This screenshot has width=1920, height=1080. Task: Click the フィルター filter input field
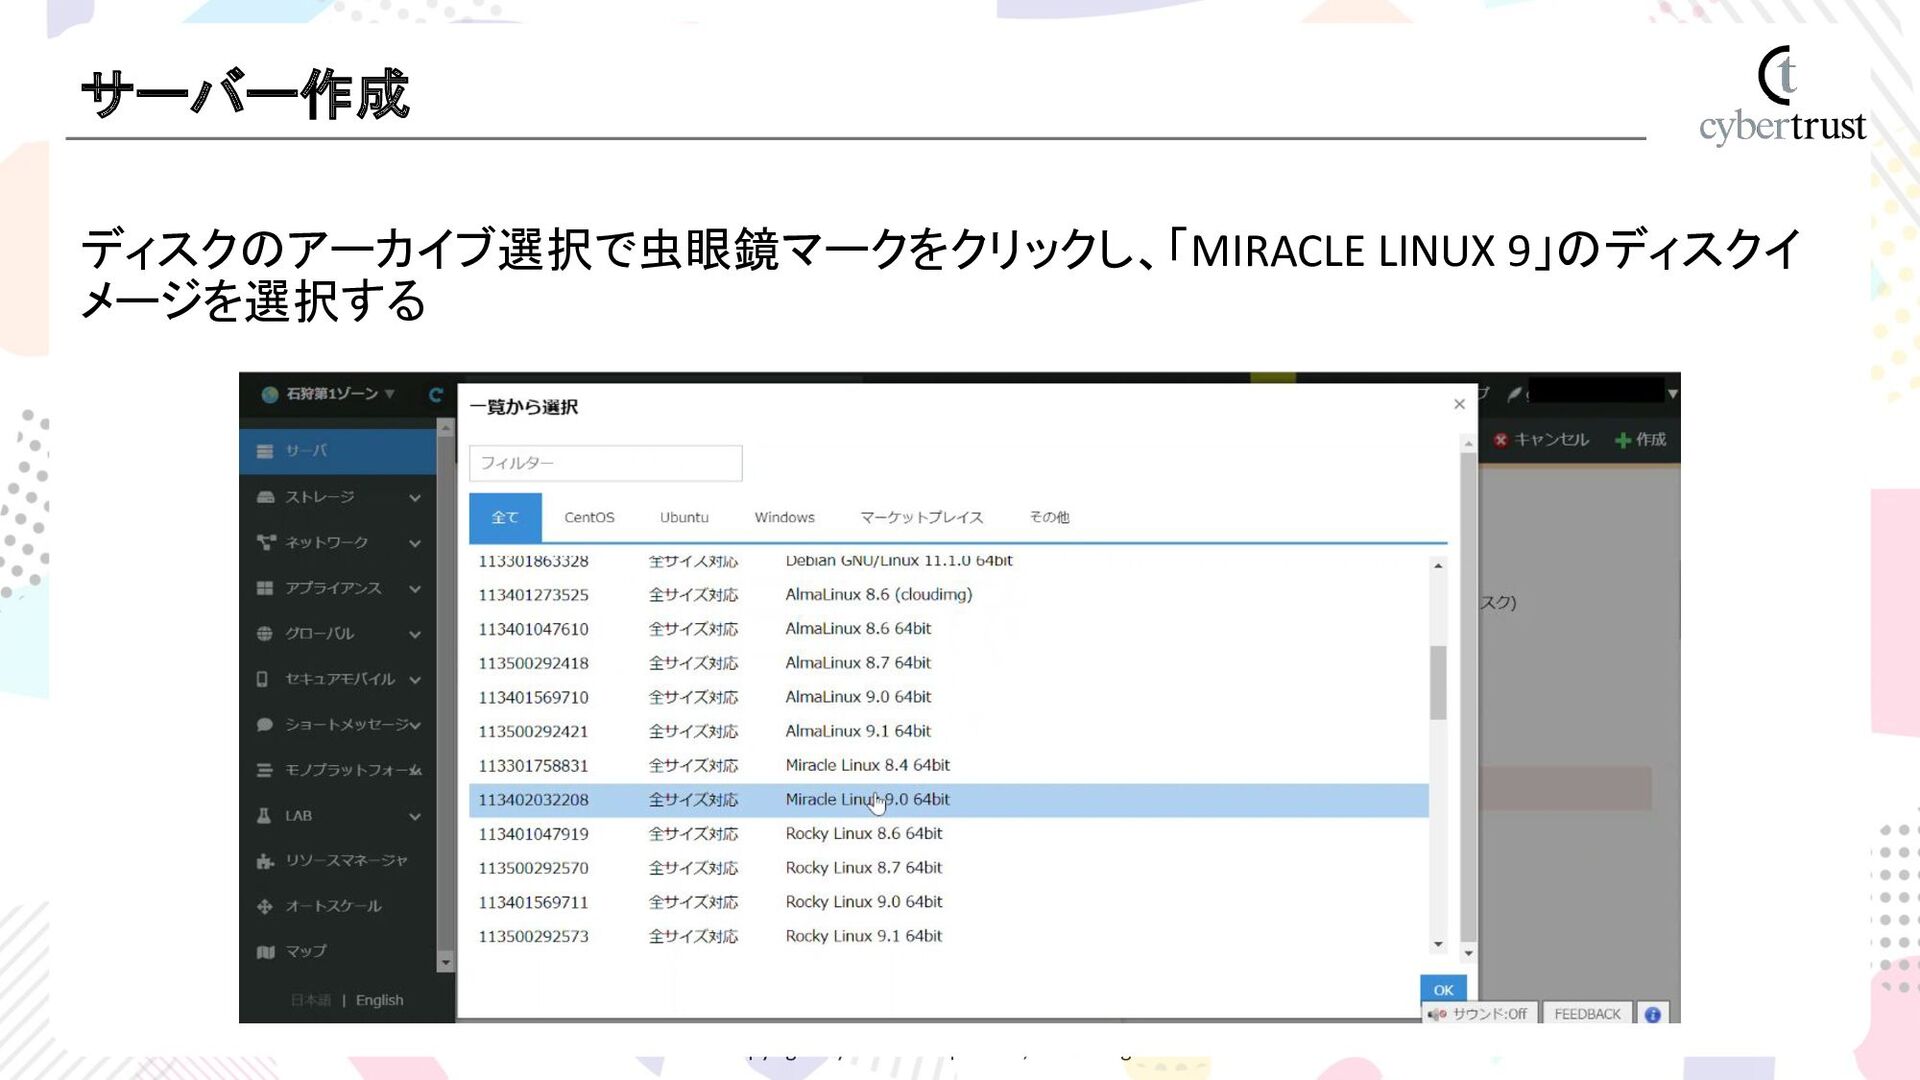tap(606, 463)
